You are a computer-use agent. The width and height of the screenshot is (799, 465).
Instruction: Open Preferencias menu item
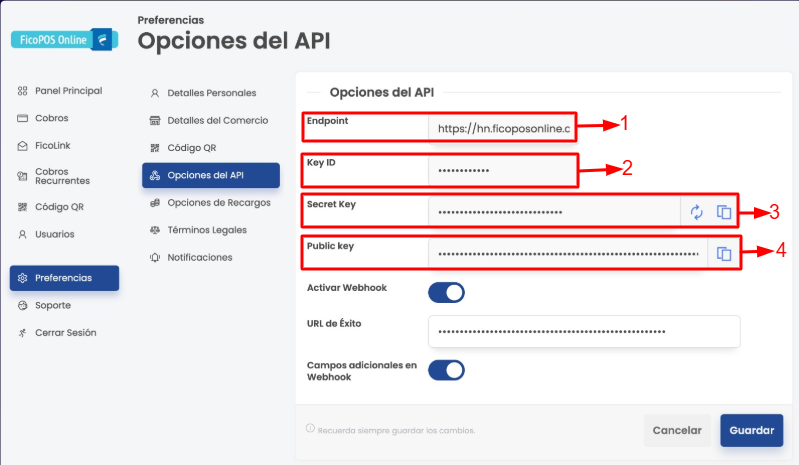[x=64, y=278]
